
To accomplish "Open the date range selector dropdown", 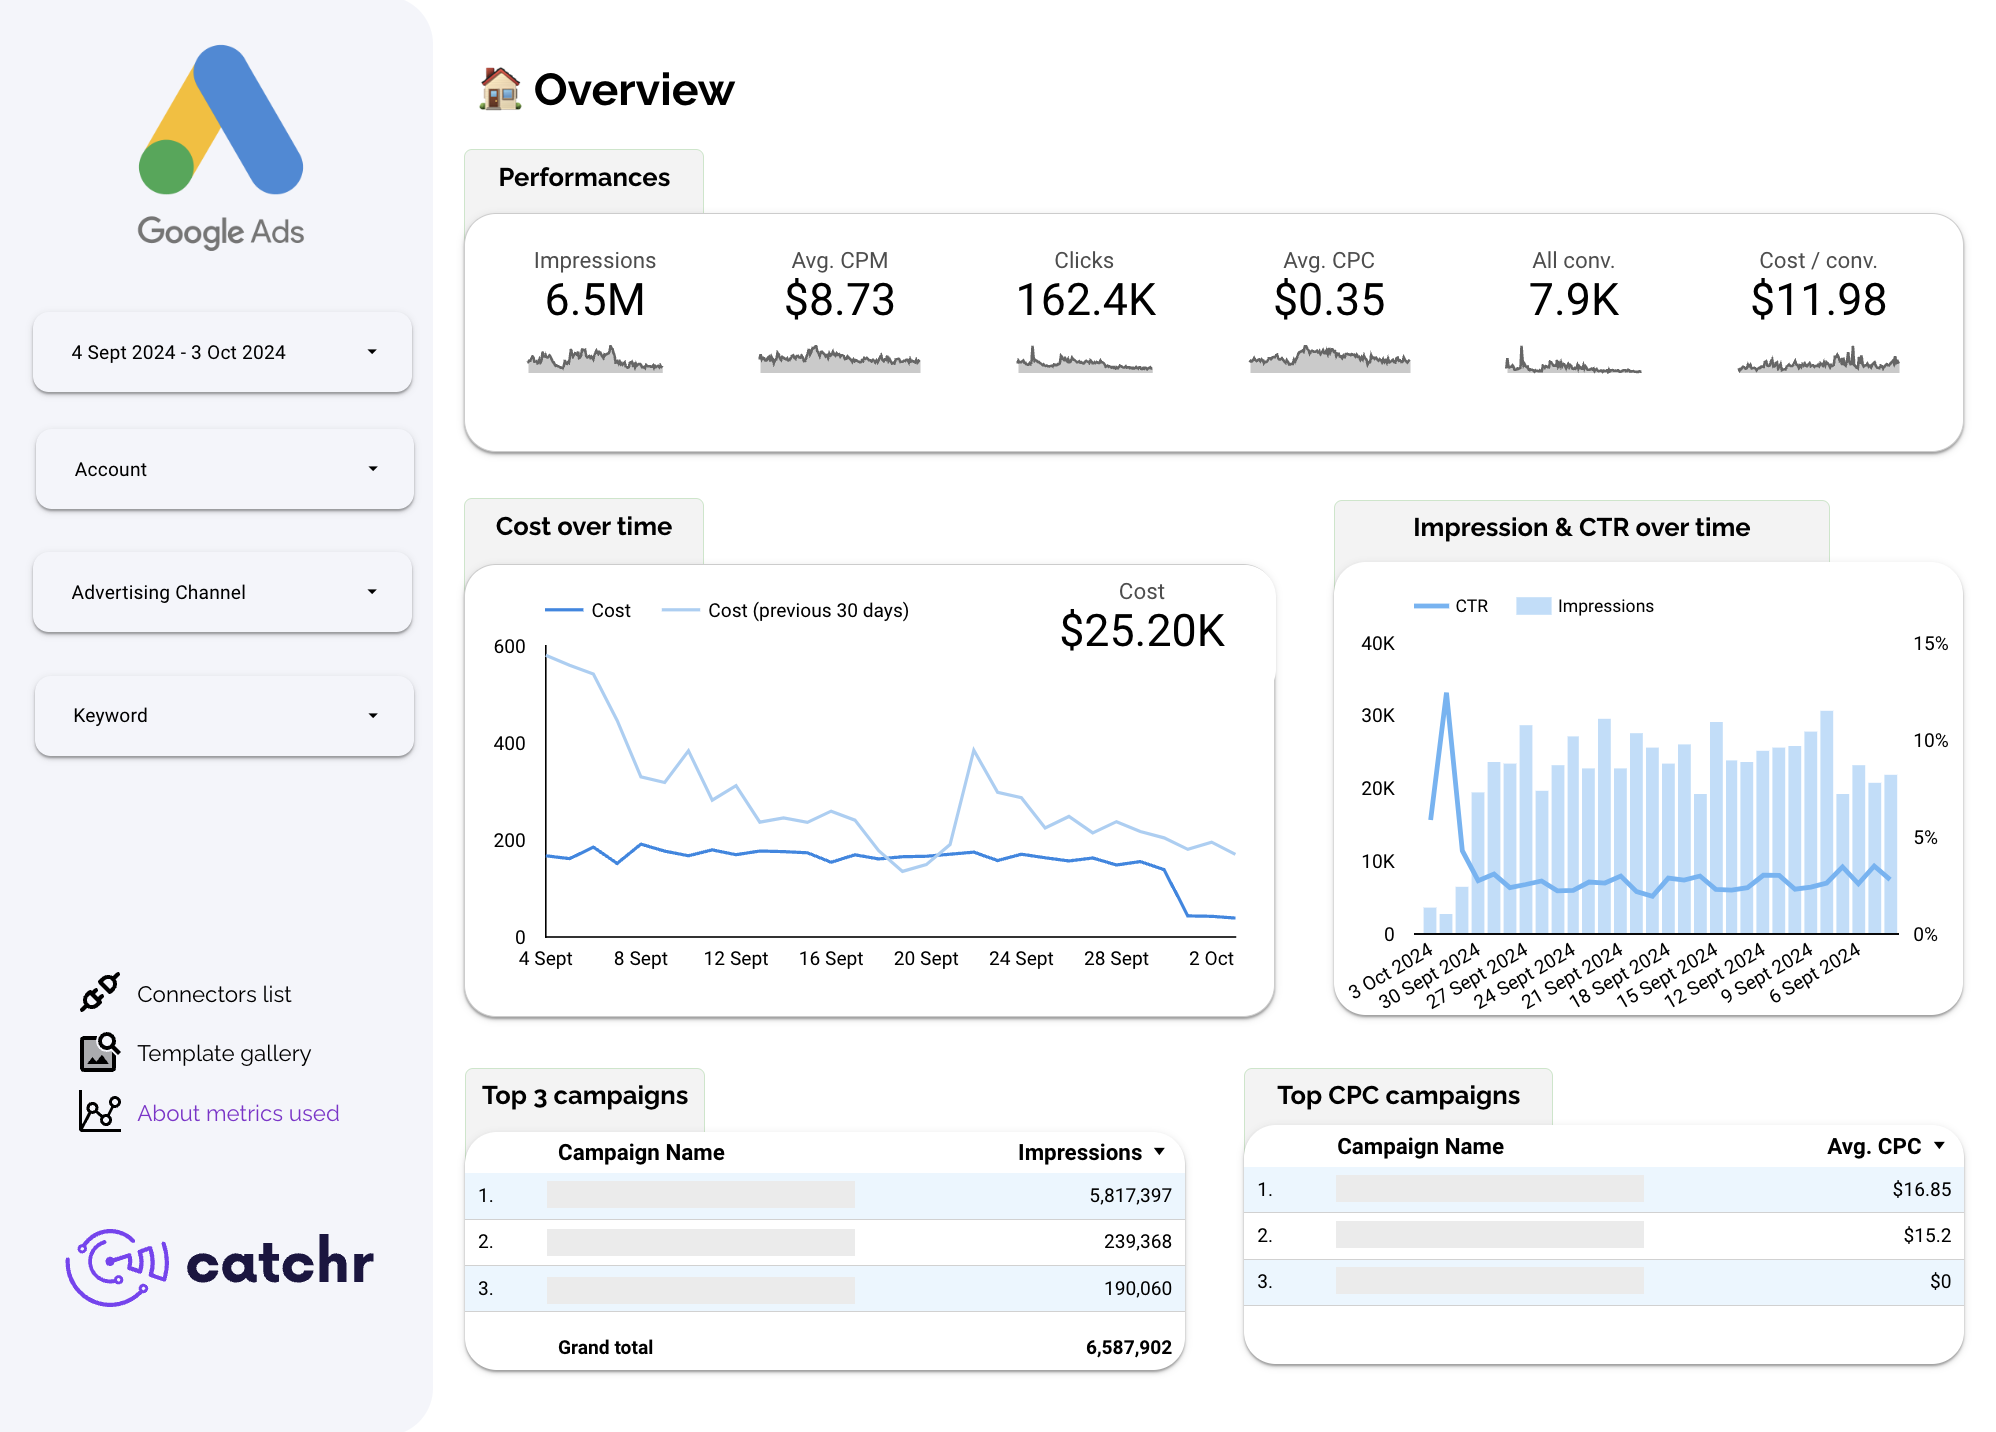I will (222, 351).
